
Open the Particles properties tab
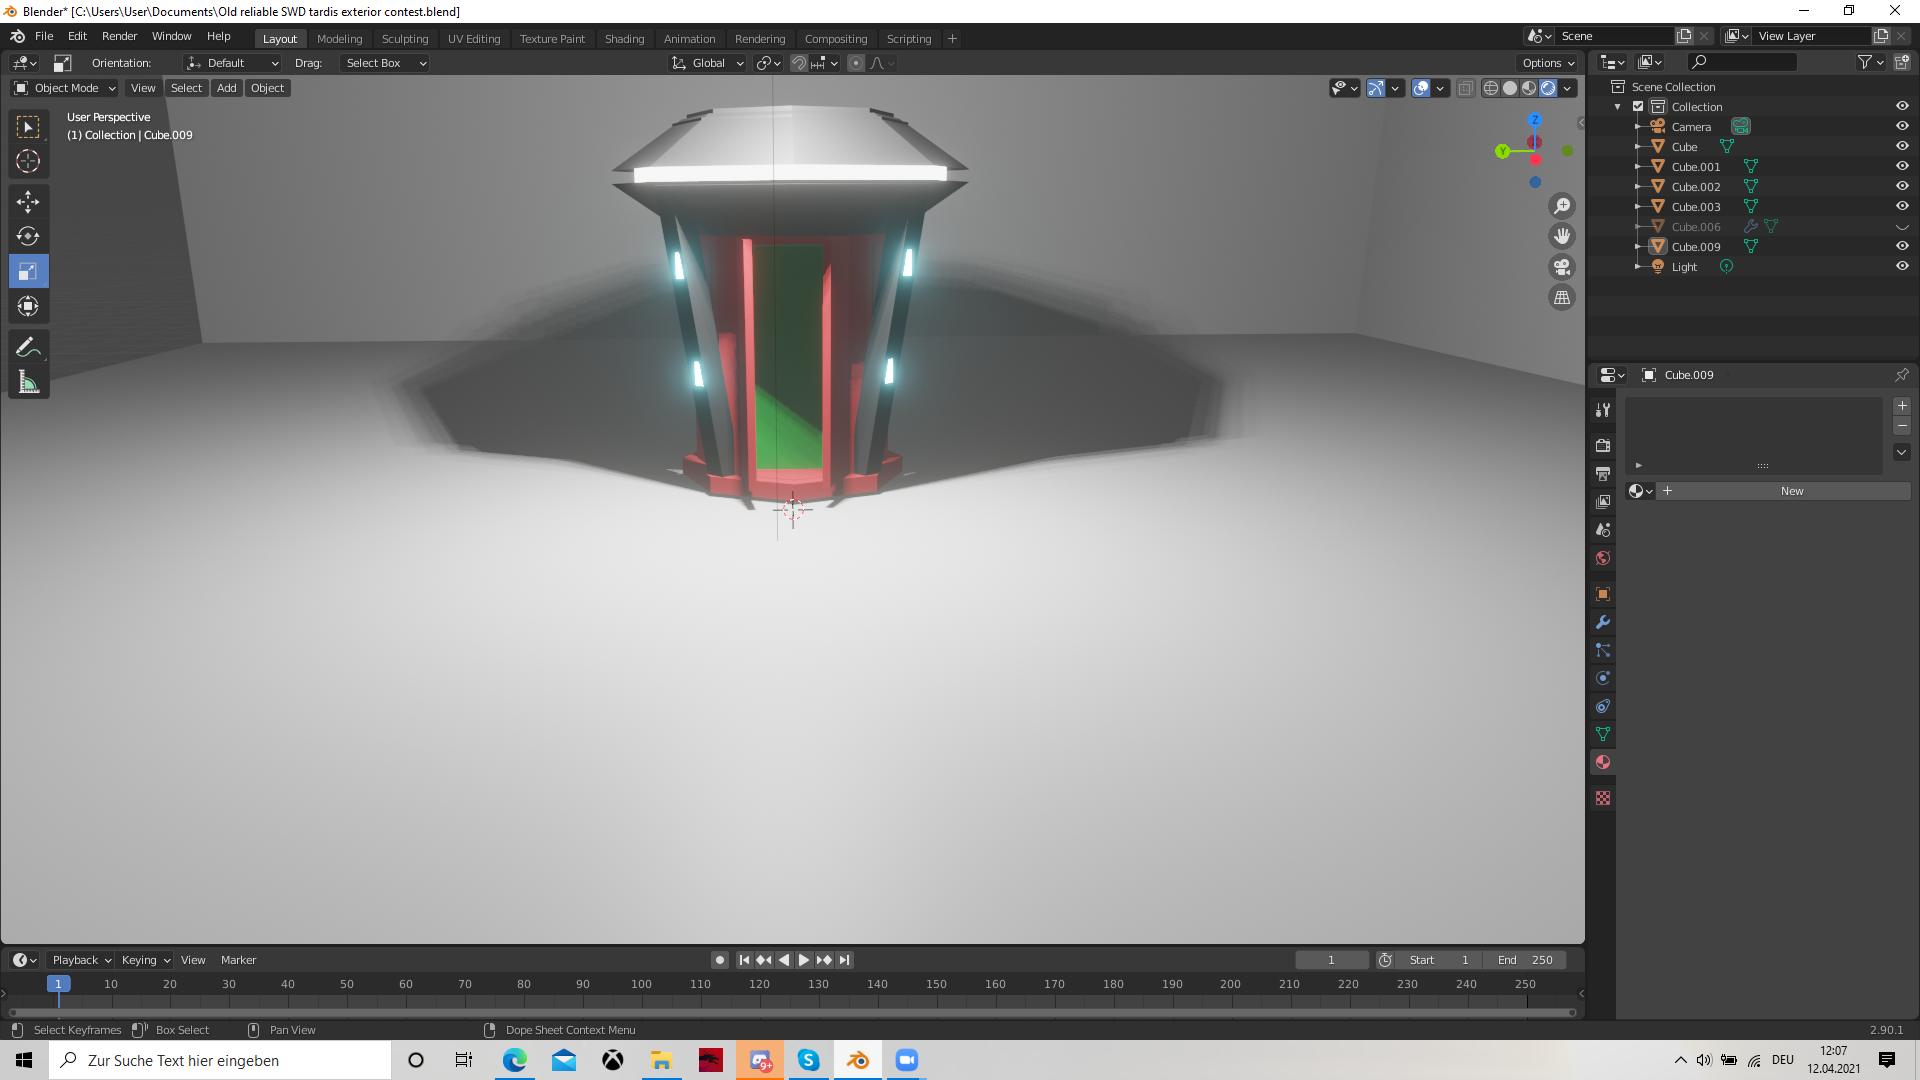coord(1603,650)
